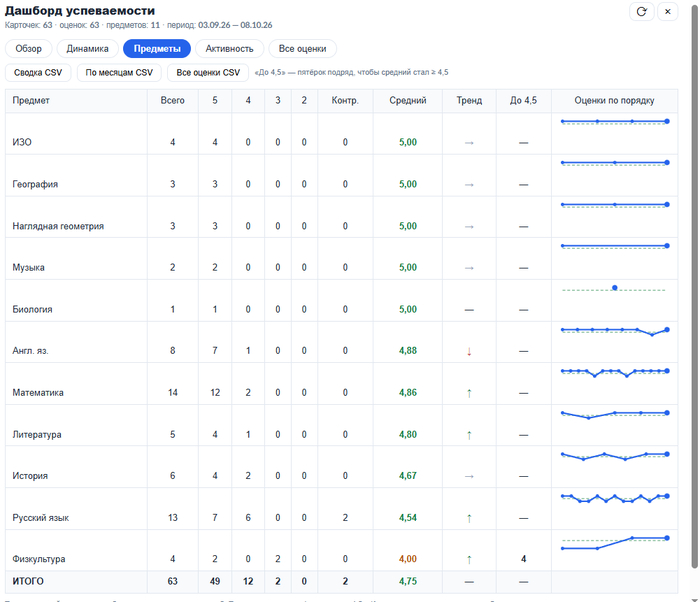700x602 pixels.
Task: Click the red down trend arrow for Англ. яз.
Action: coord(469,351)
